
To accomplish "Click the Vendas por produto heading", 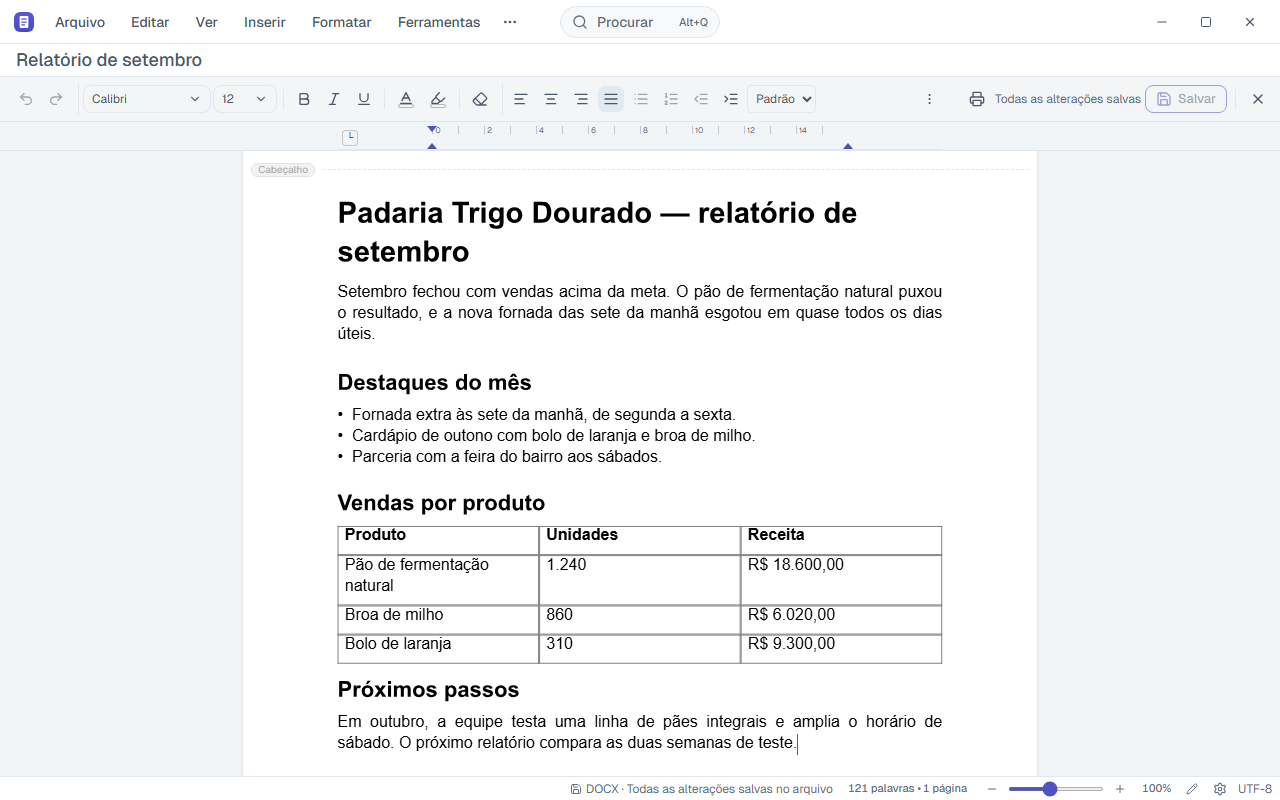I will click(x=441, y=503).
